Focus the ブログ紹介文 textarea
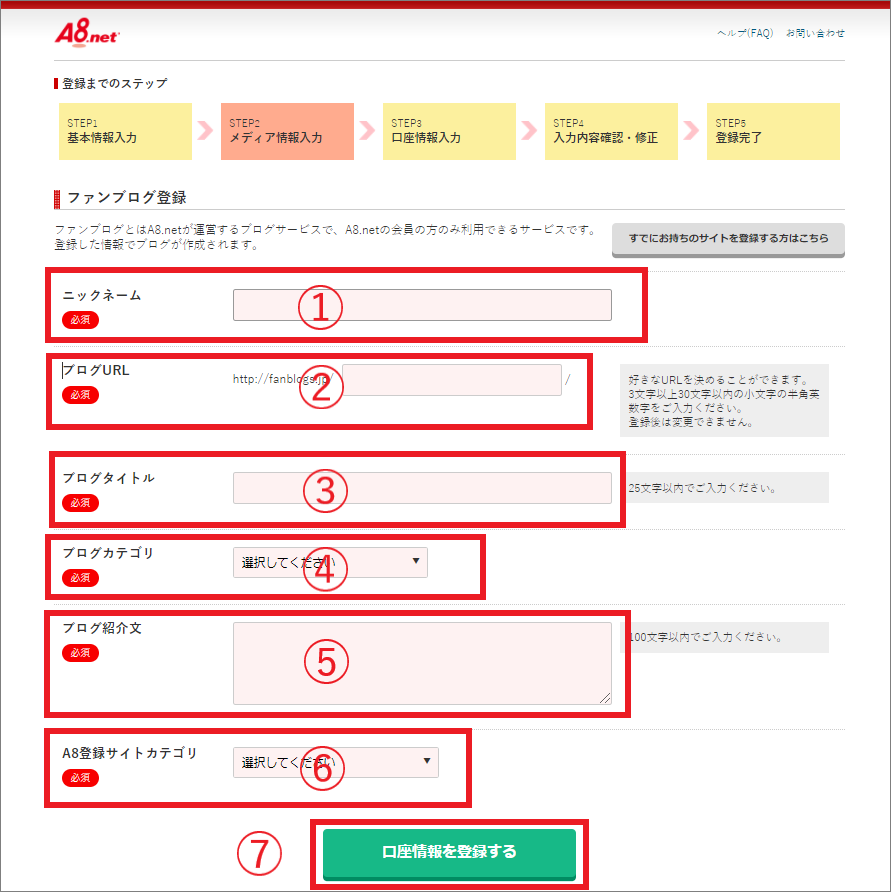This screenshot has height=892, width=891. click(422, 663)
